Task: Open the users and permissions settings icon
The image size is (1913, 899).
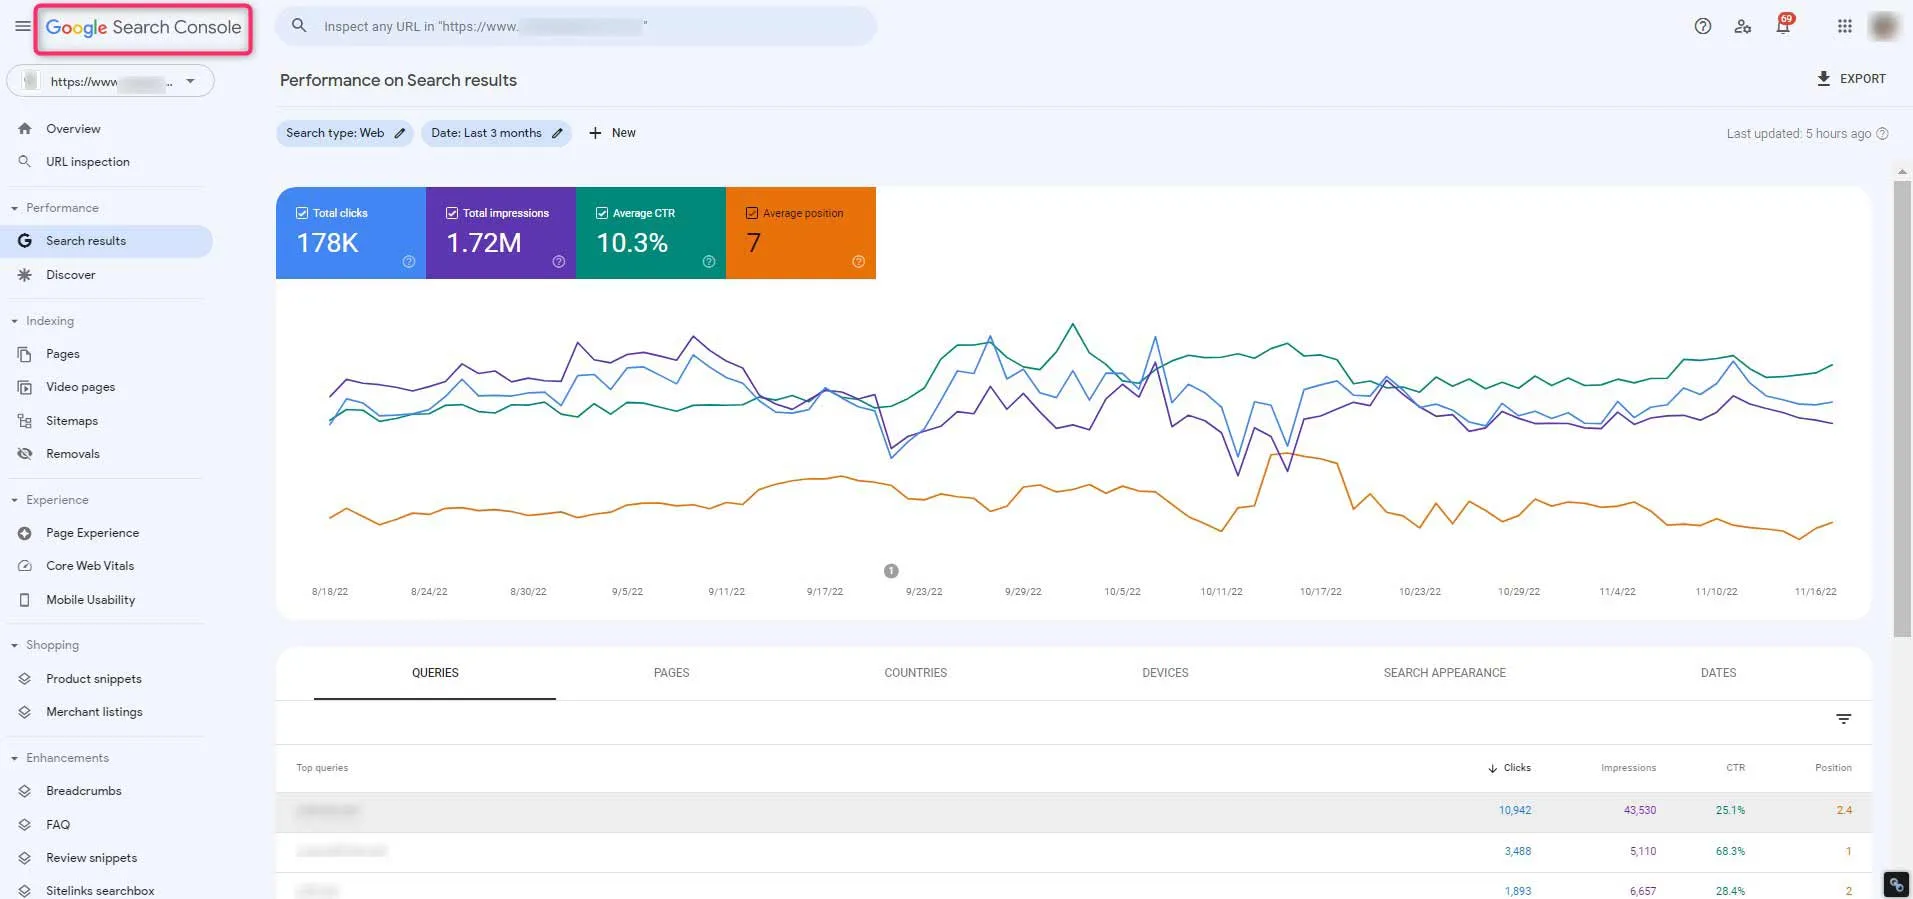Action: [1743, 27]
